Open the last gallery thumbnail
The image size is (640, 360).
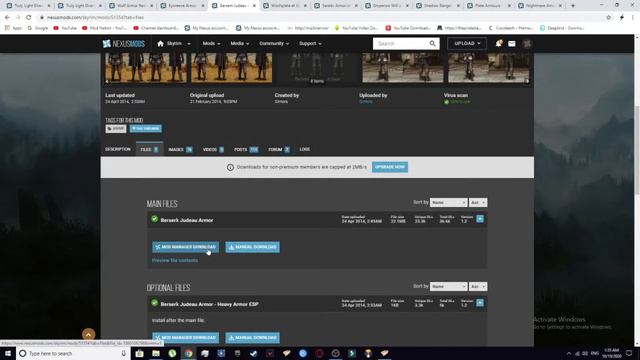pyautogui.click(x=489, y=68)
